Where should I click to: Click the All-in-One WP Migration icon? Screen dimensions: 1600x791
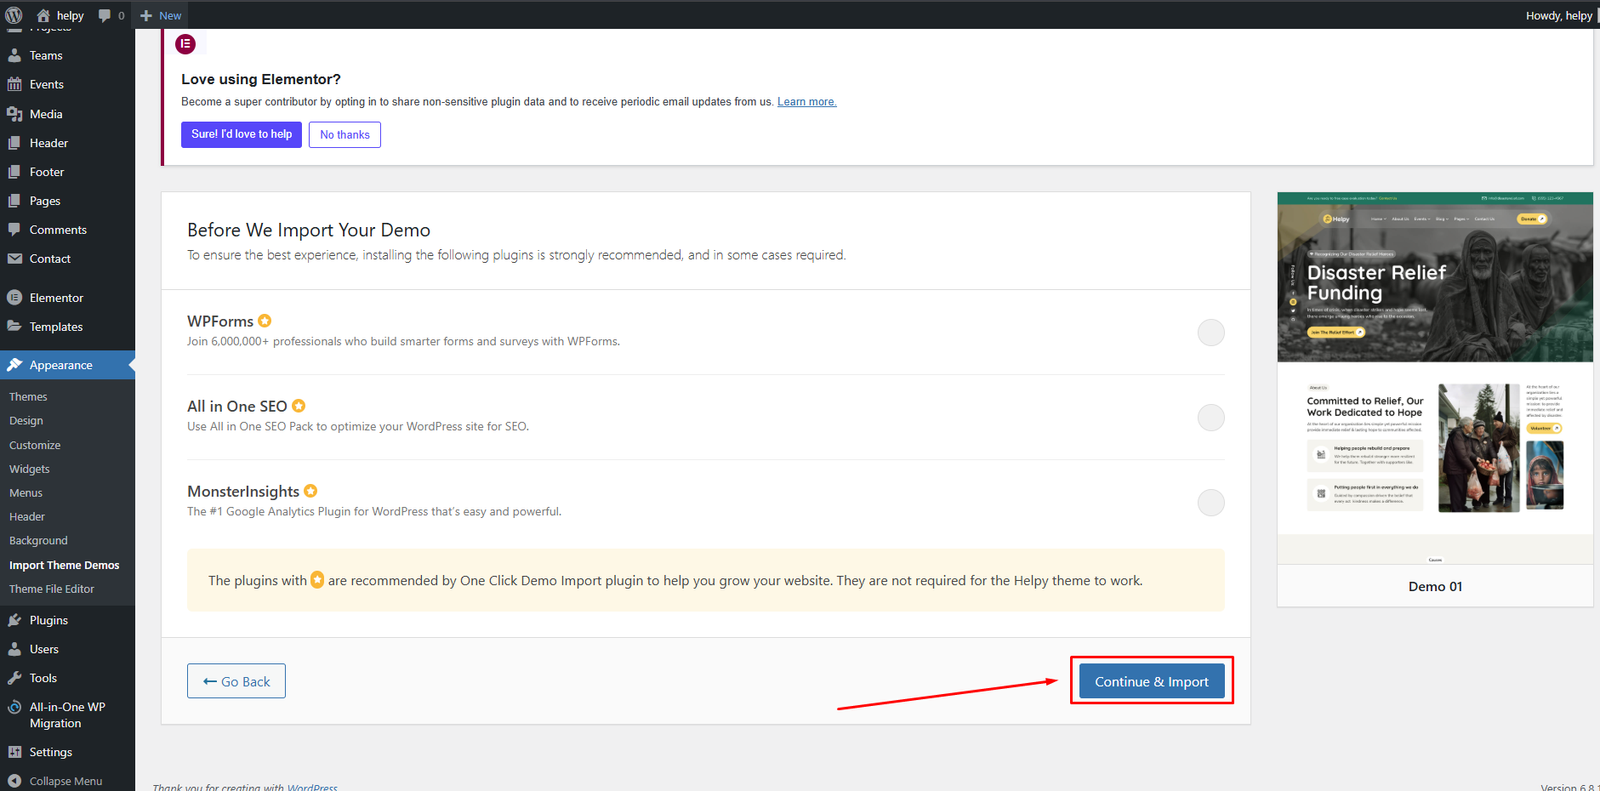(15, 707)
